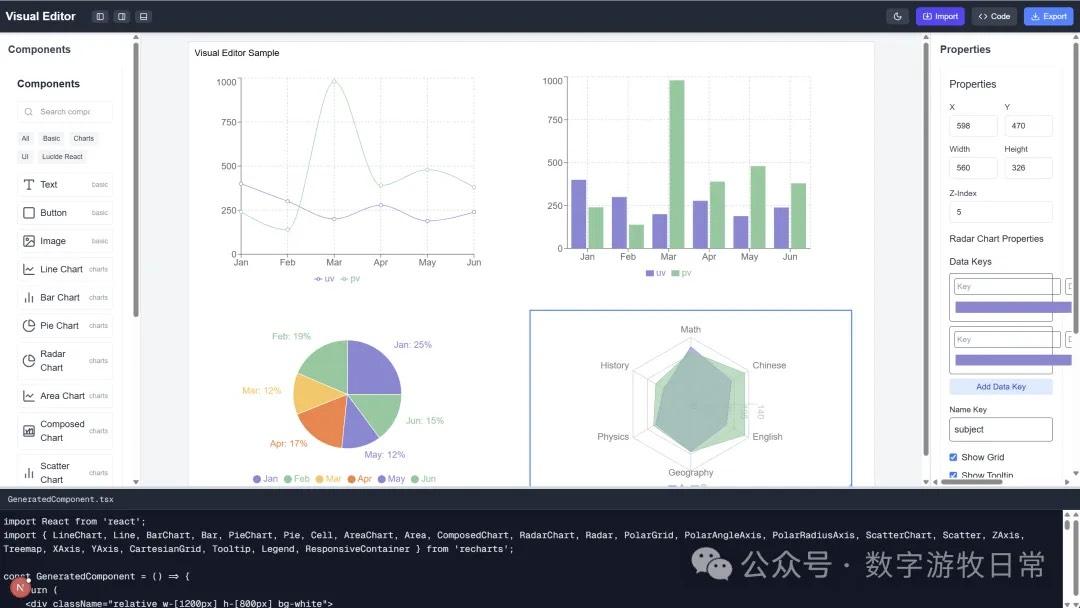Pick the Image component icon
1080x608 pixels.
point(29,241)
